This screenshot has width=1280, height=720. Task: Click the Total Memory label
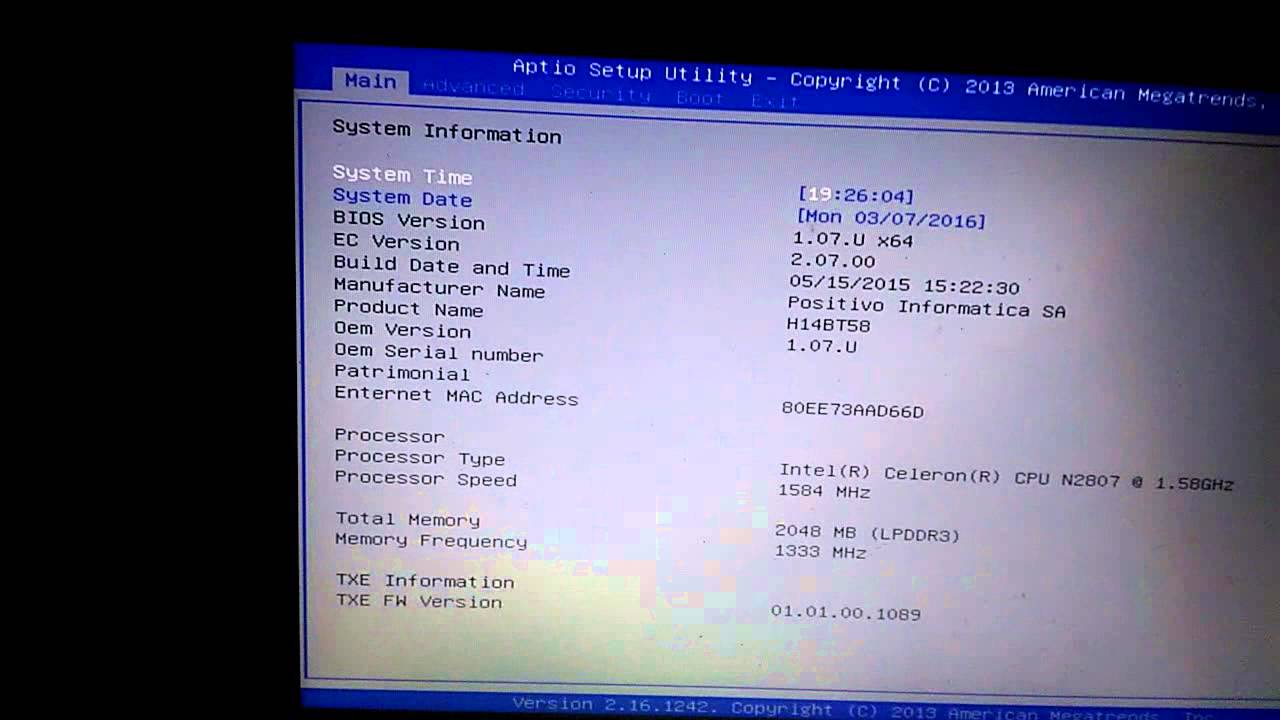[x=407, y=519]
